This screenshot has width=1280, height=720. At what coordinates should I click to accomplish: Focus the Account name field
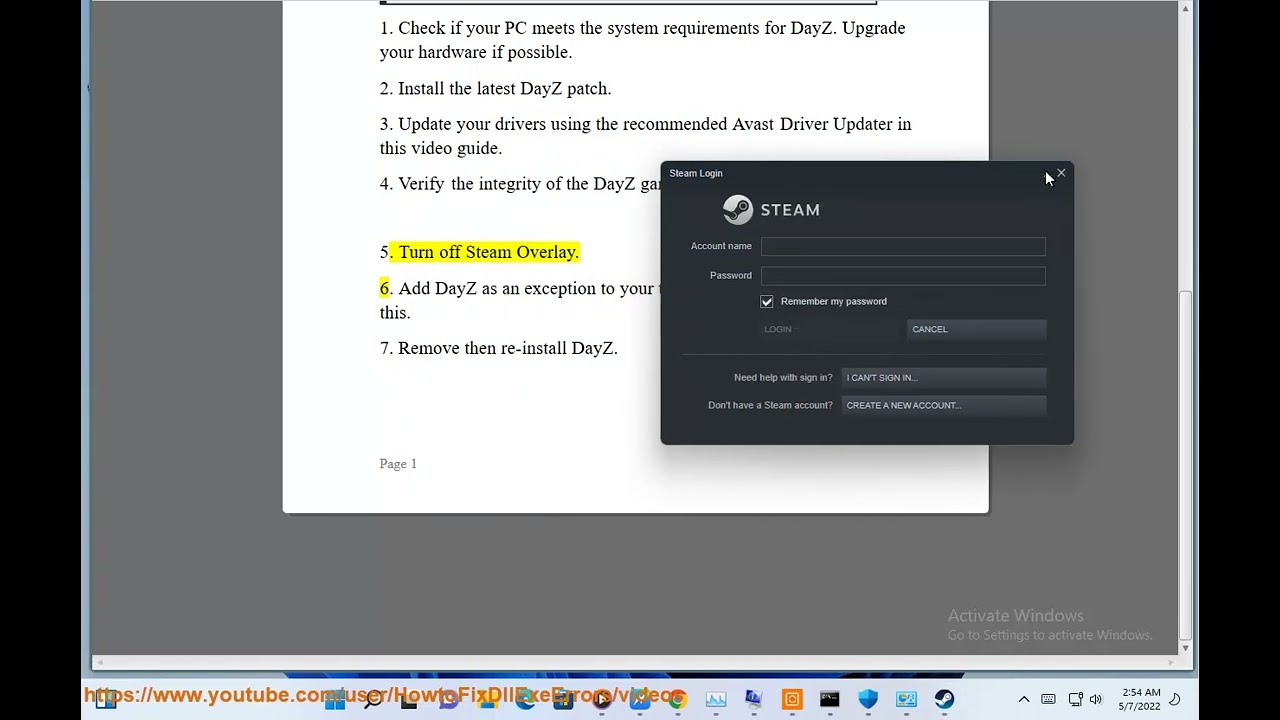pos(903,246)
